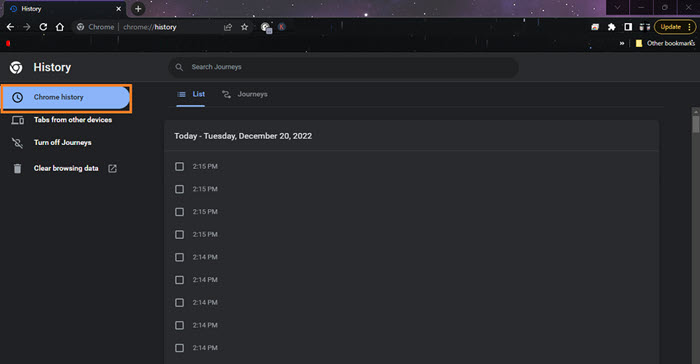The width and height of the screenshot is (700, 364).
Task: Check the first 2:14 PM history entry
Action: click(x=179, y=257)
